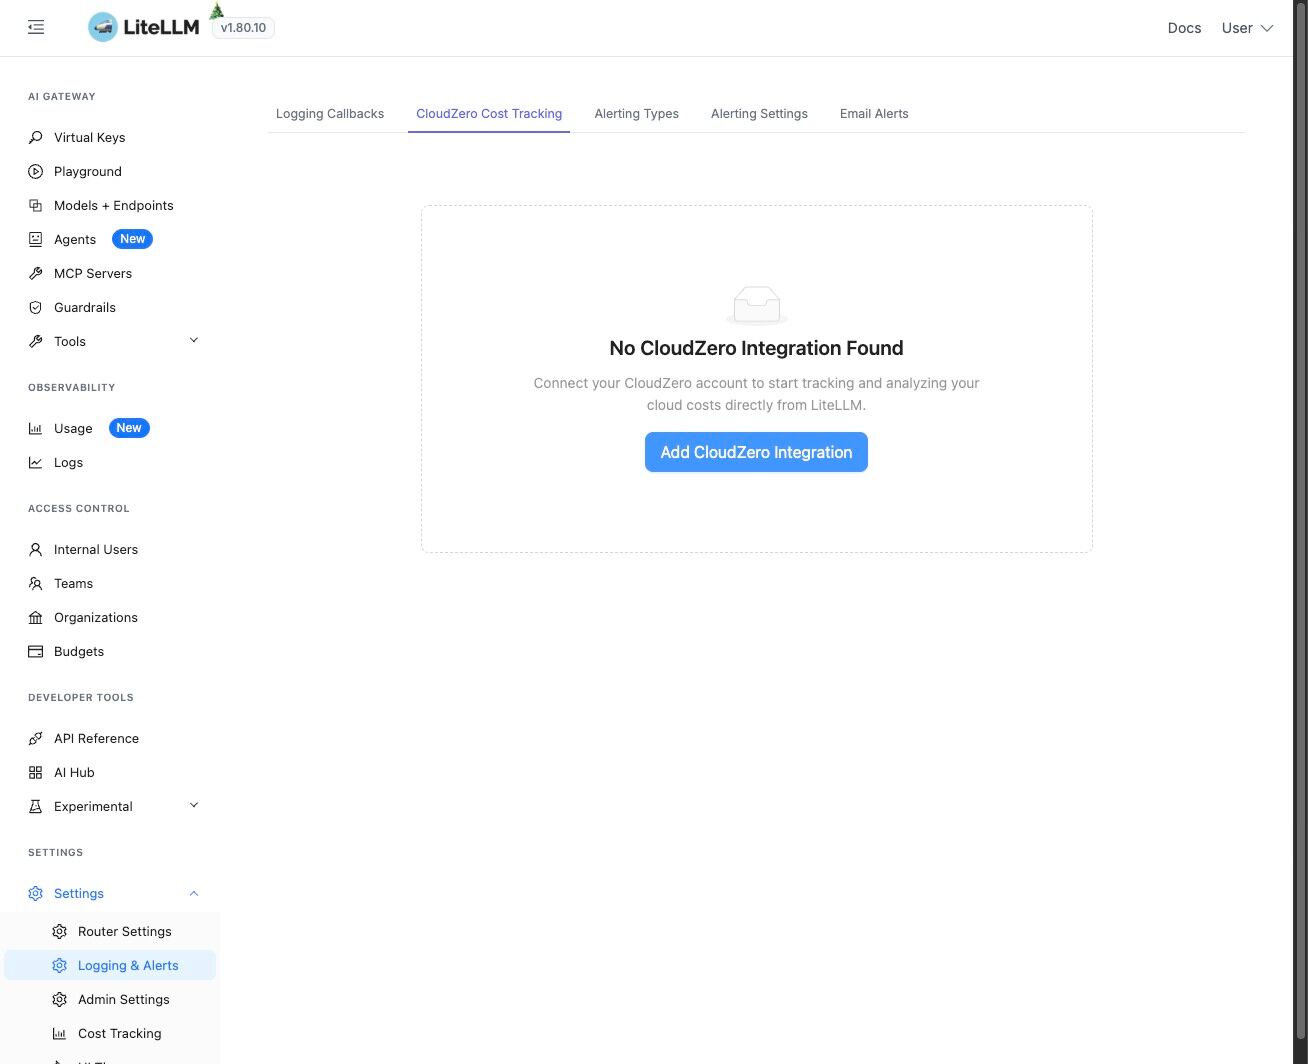Open Router Settings submenu item

[x=110, y=931]
